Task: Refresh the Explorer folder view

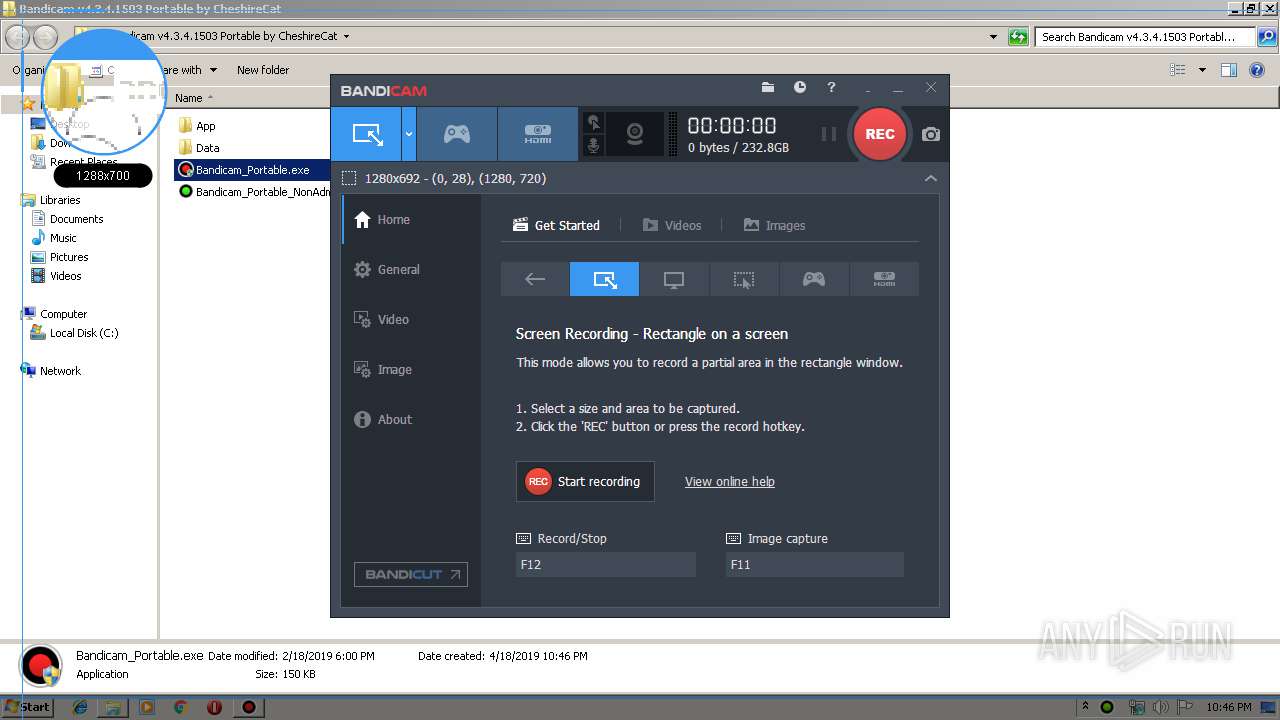Action: (1018, 37)
